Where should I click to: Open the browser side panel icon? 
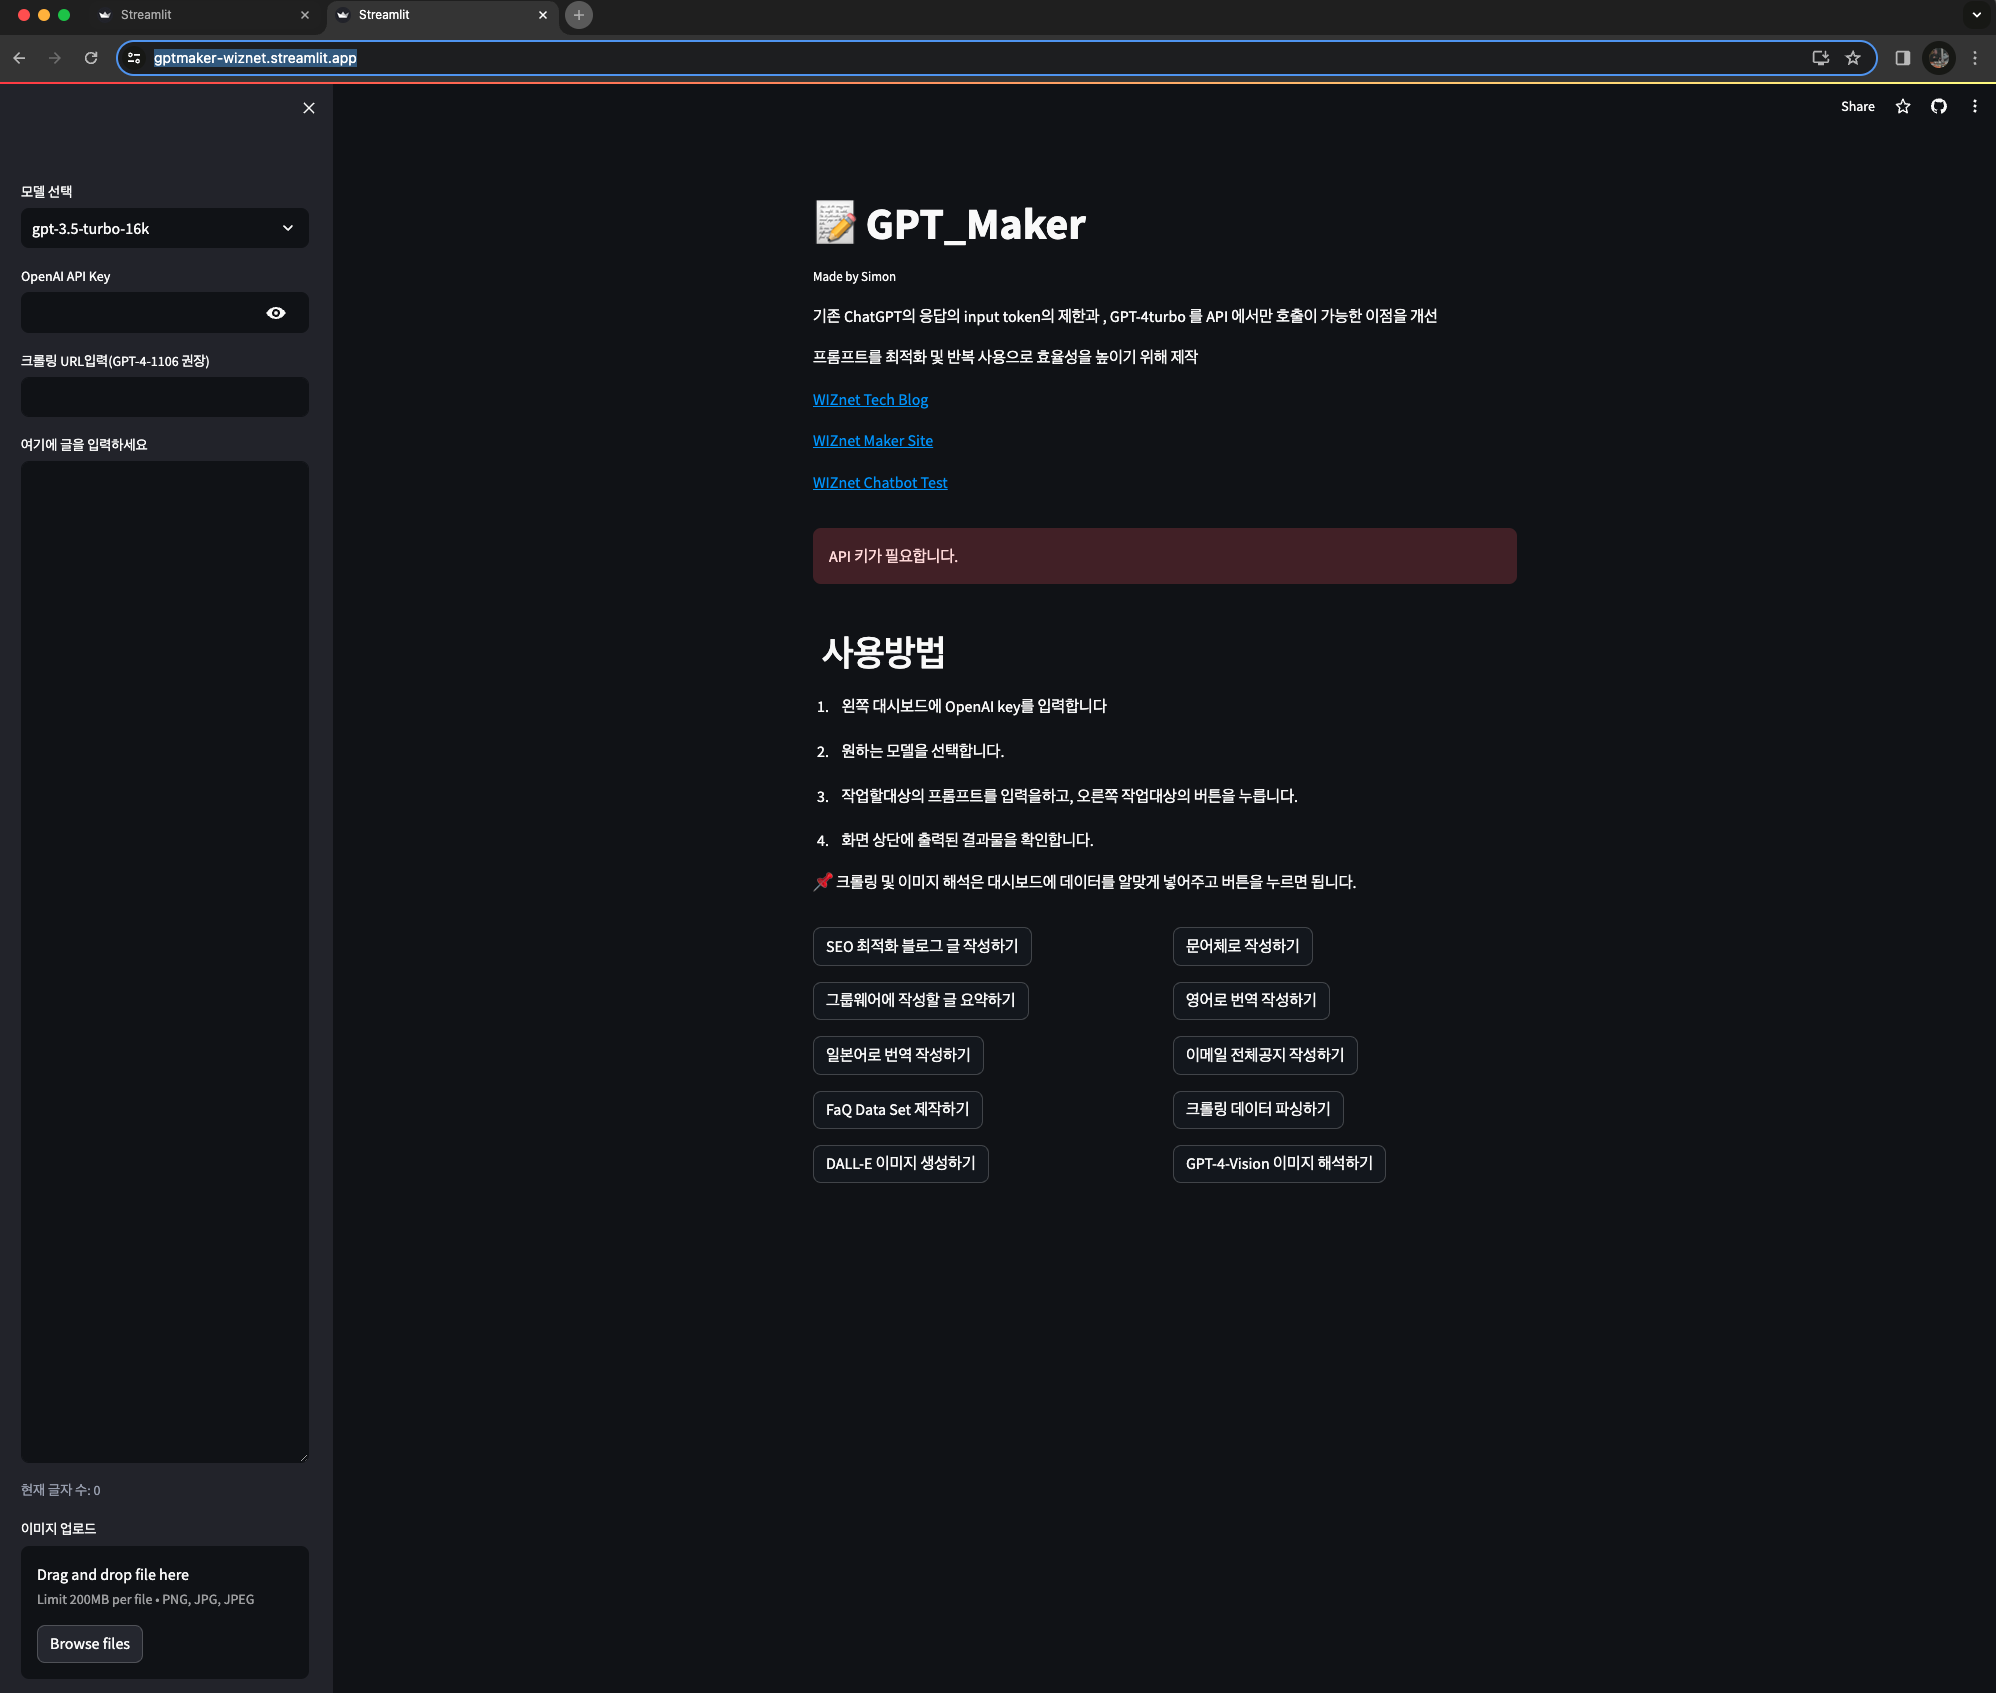pyautogui.click(x=1903, y=58)
